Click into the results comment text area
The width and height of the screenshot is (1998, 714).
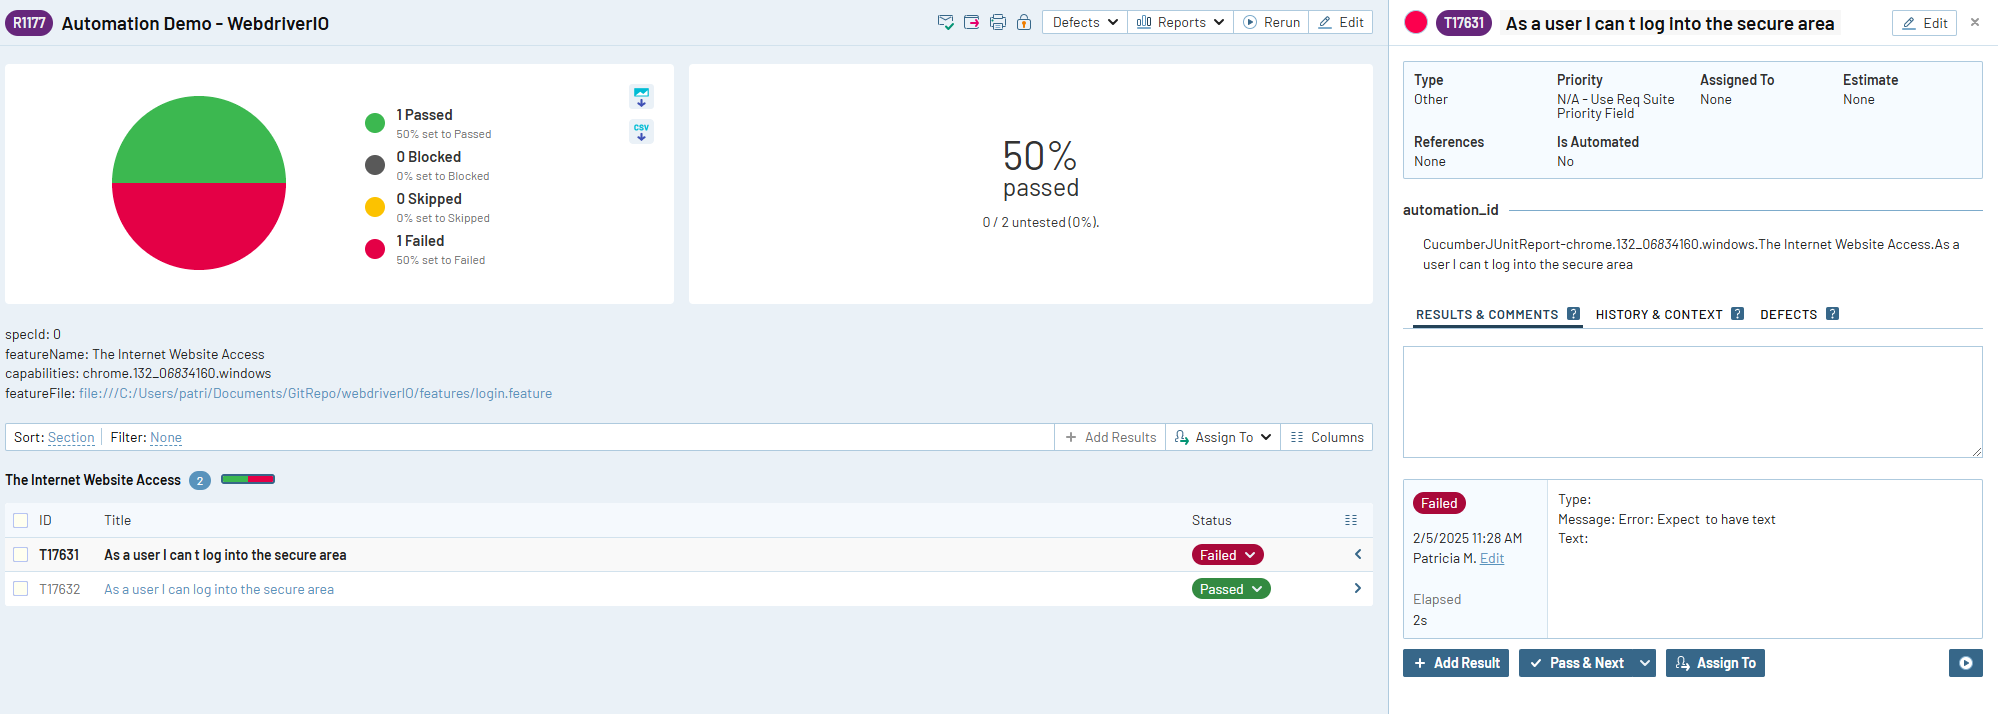click(x=1691, y=401)
